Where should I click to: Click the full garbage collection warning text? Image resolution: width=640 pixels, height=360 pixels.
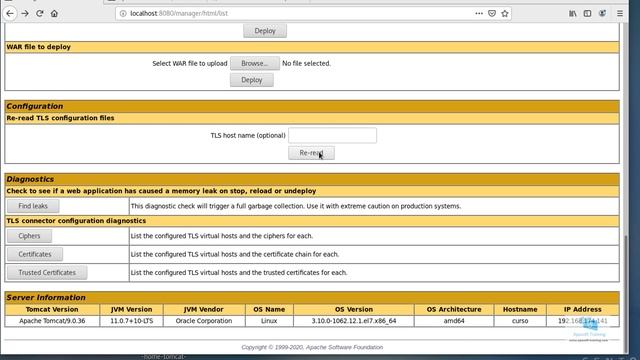(x=296, y=206)
